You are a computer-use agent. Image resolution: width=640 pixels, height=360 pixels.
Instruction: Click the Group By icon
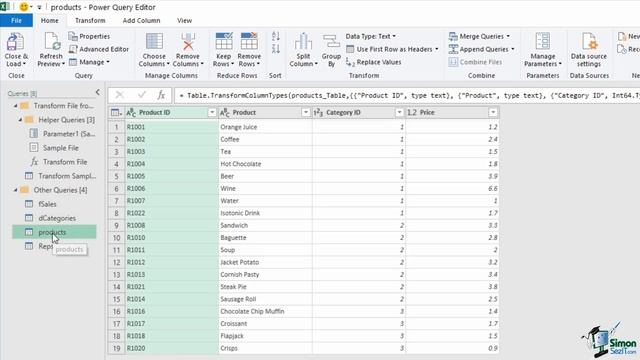pyautogui.click(x=331, y=42)
